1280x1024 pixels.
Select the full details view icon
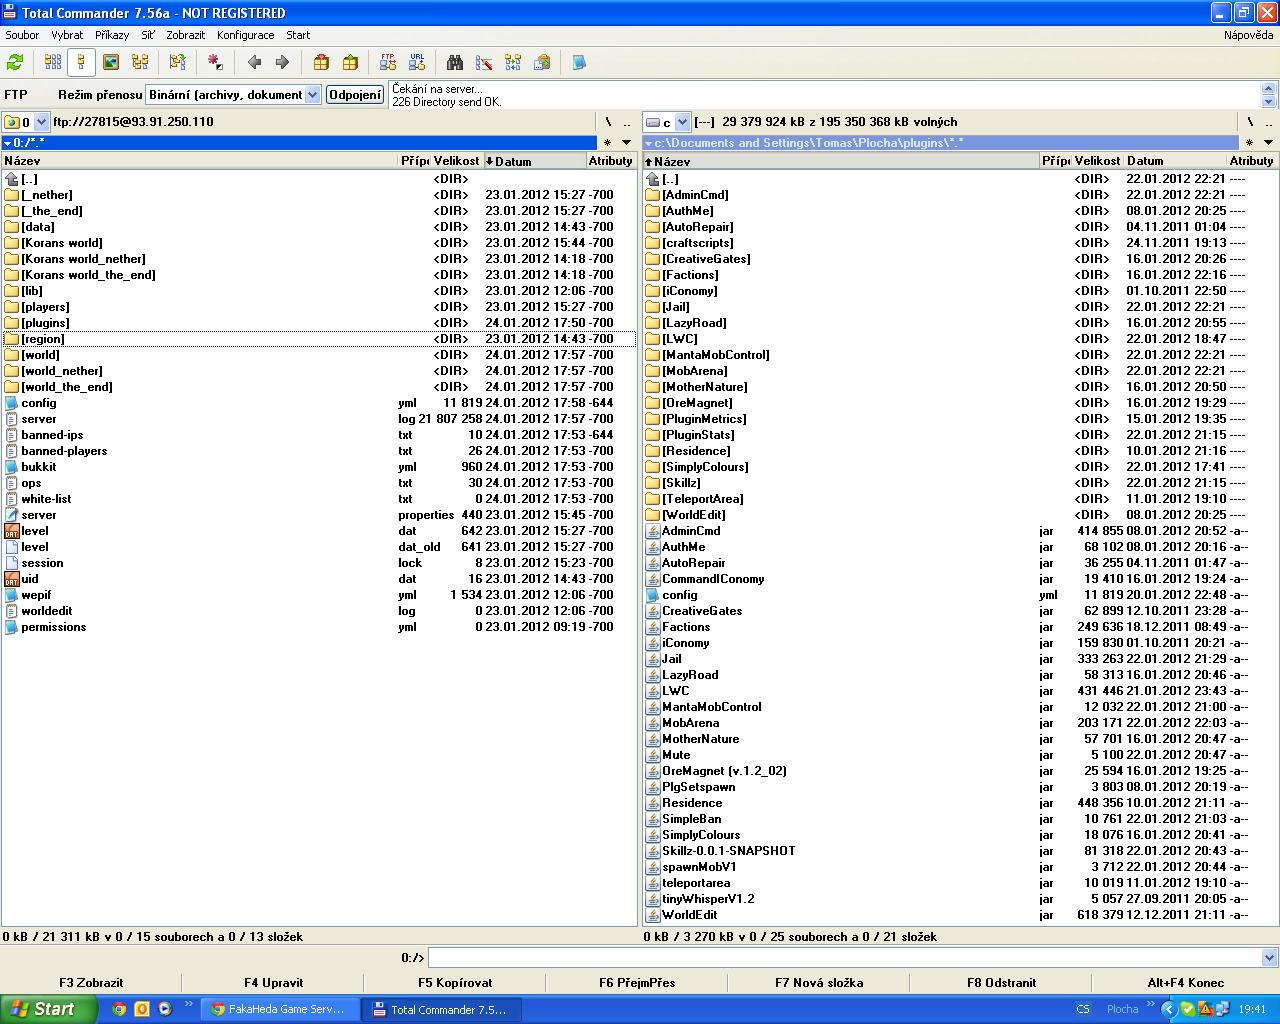coord(82,62)
